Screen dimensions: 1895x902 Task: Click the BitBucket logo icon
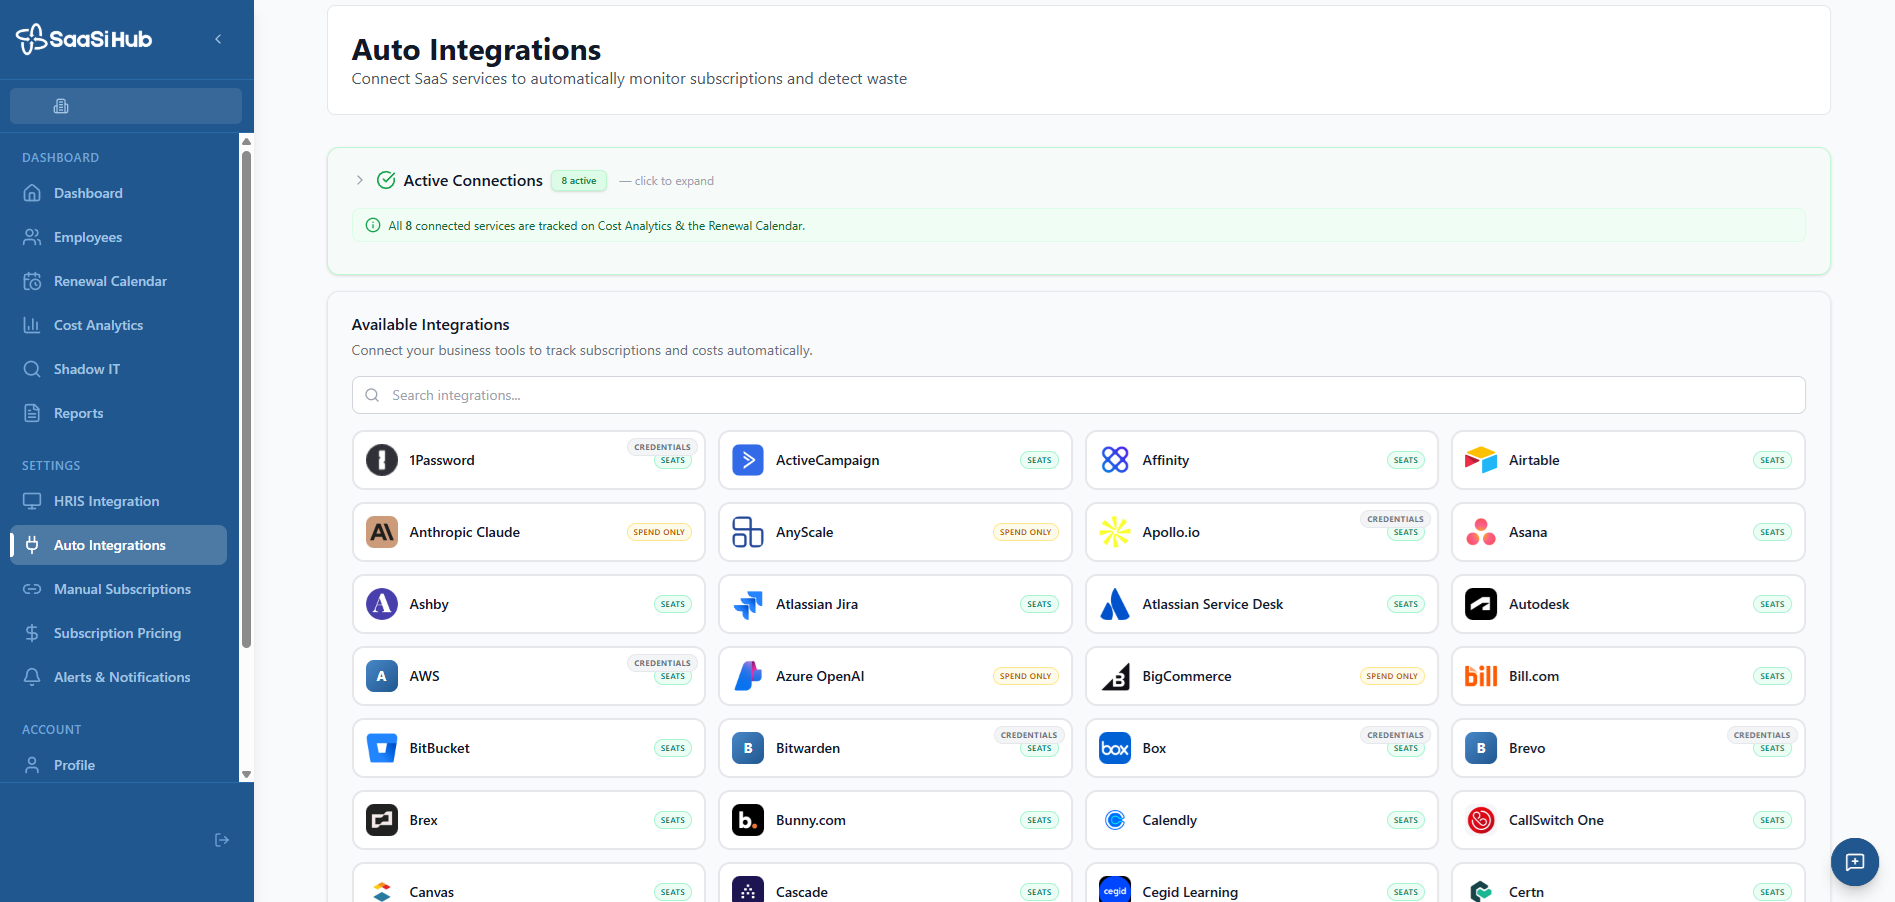[x=382, y=748]
